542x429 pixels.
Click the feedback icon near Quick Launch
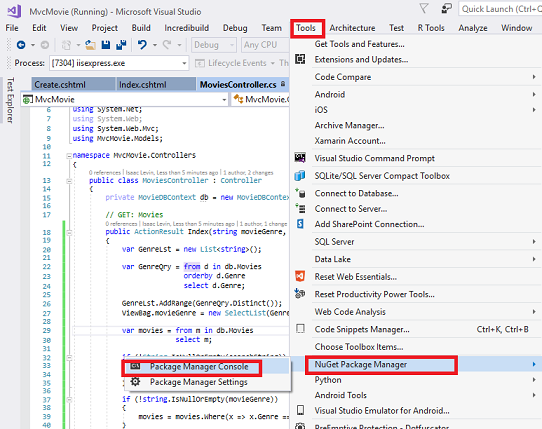point(447,8)
